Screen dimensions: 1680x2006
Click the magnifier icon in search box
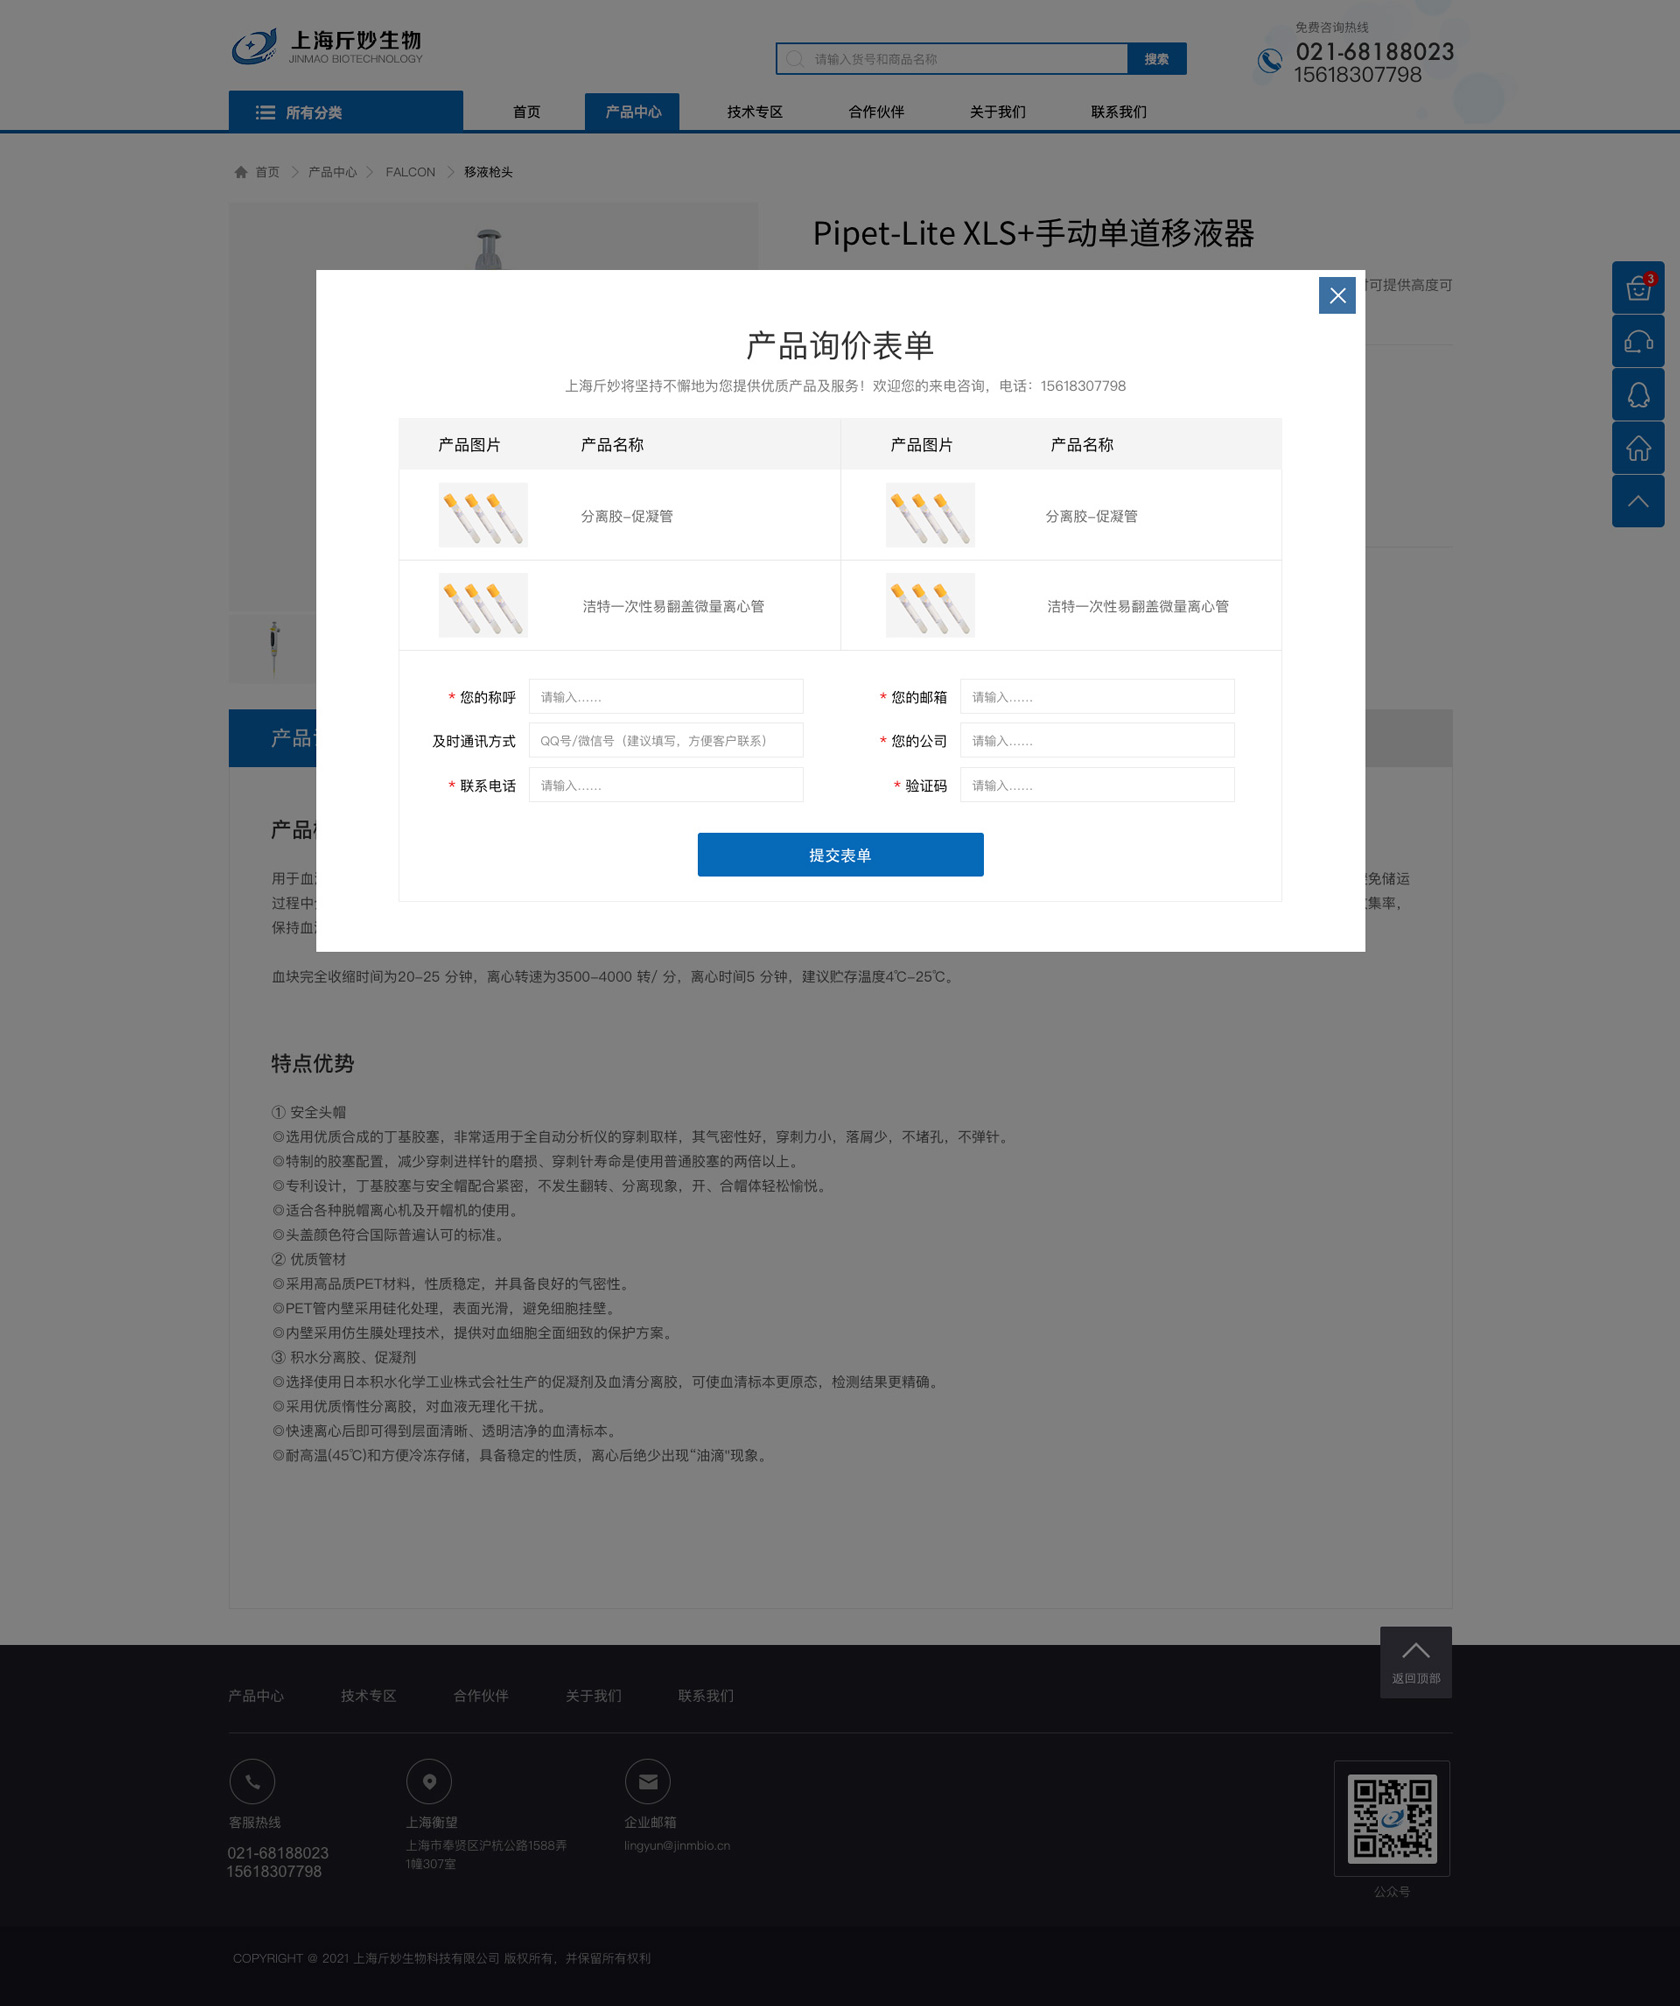coord(795,59)
